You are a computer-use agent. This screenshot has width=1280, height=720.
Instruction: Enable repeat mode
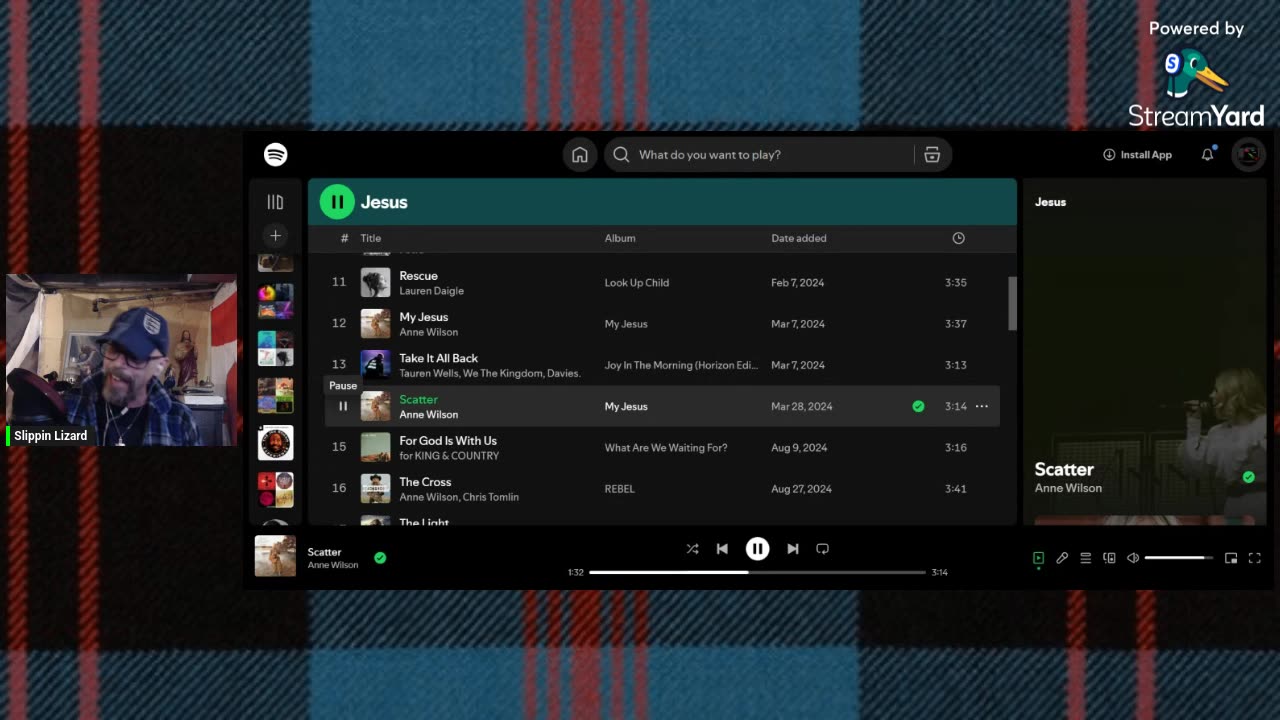point(822,549)
